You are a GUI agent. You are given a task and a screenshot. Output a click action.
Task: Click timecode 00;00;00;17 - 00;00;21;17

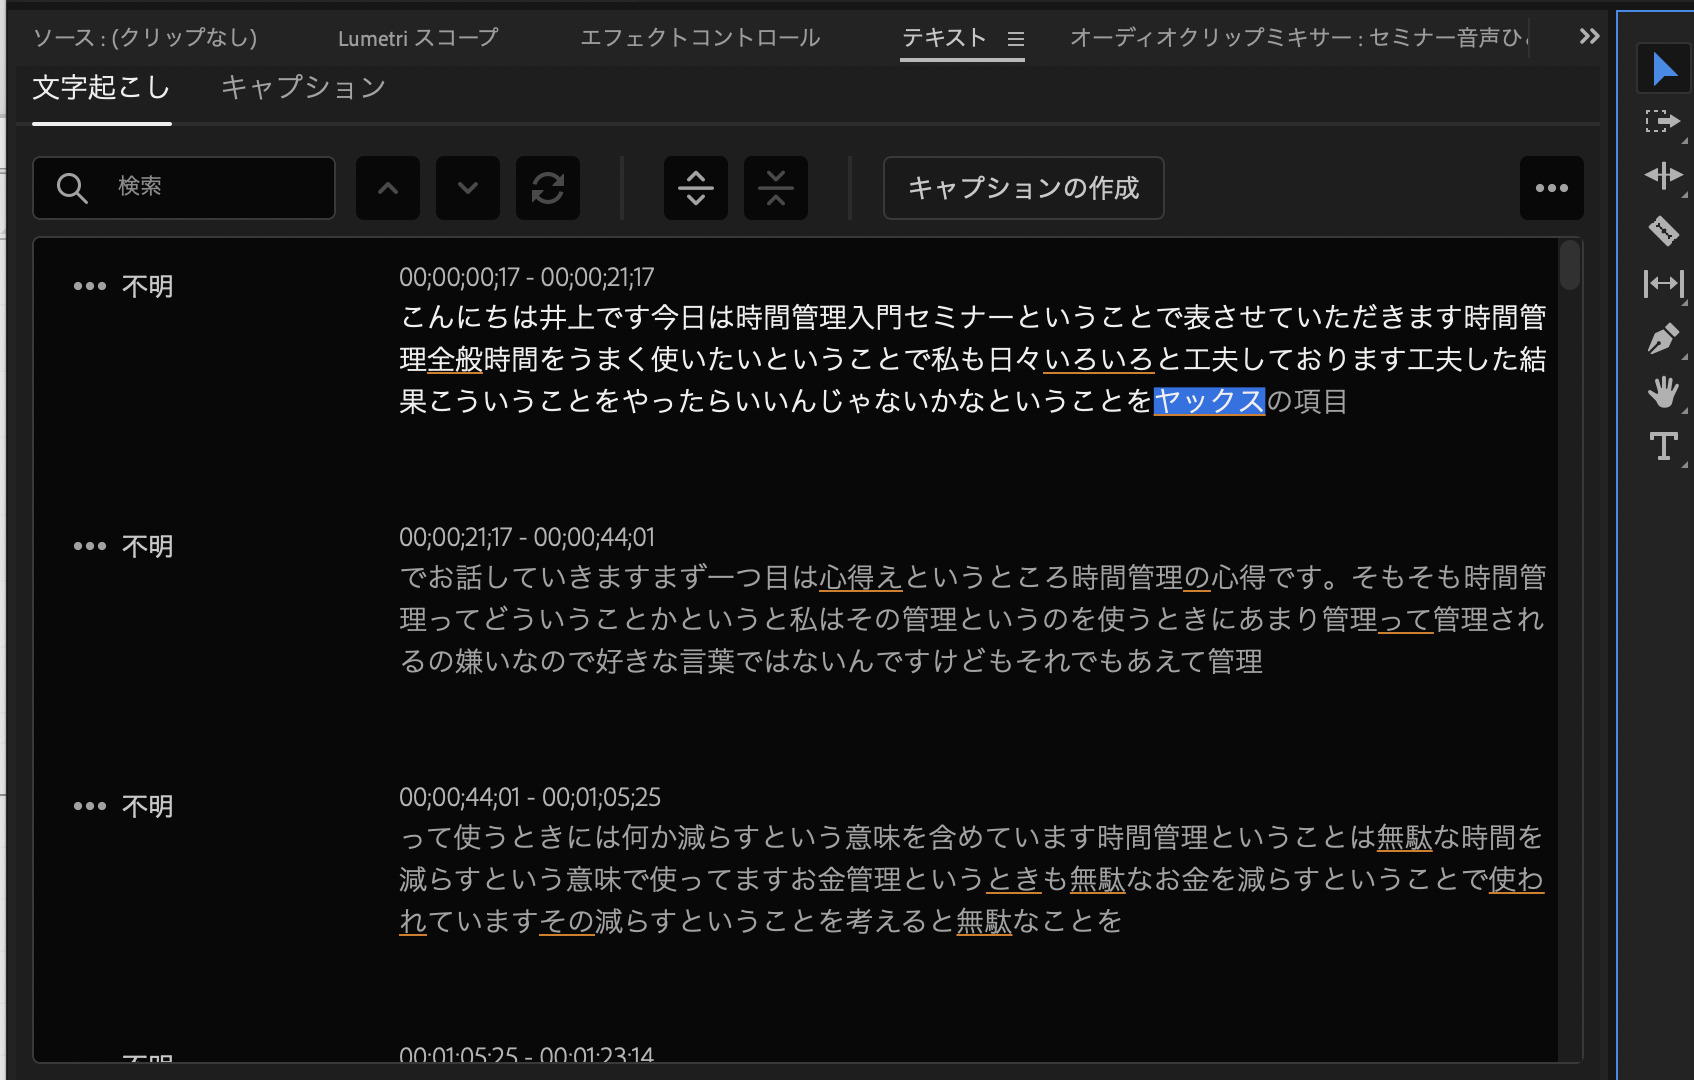[527, 277]
